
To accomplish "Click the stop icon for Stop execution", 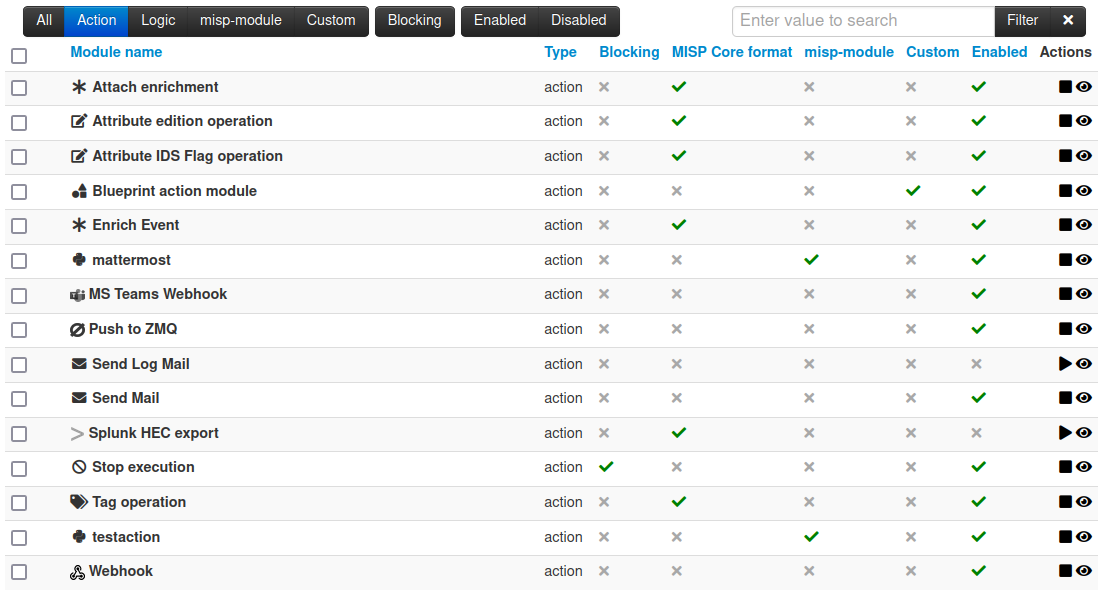I will pyautogui.click(x=1065, y=467).
